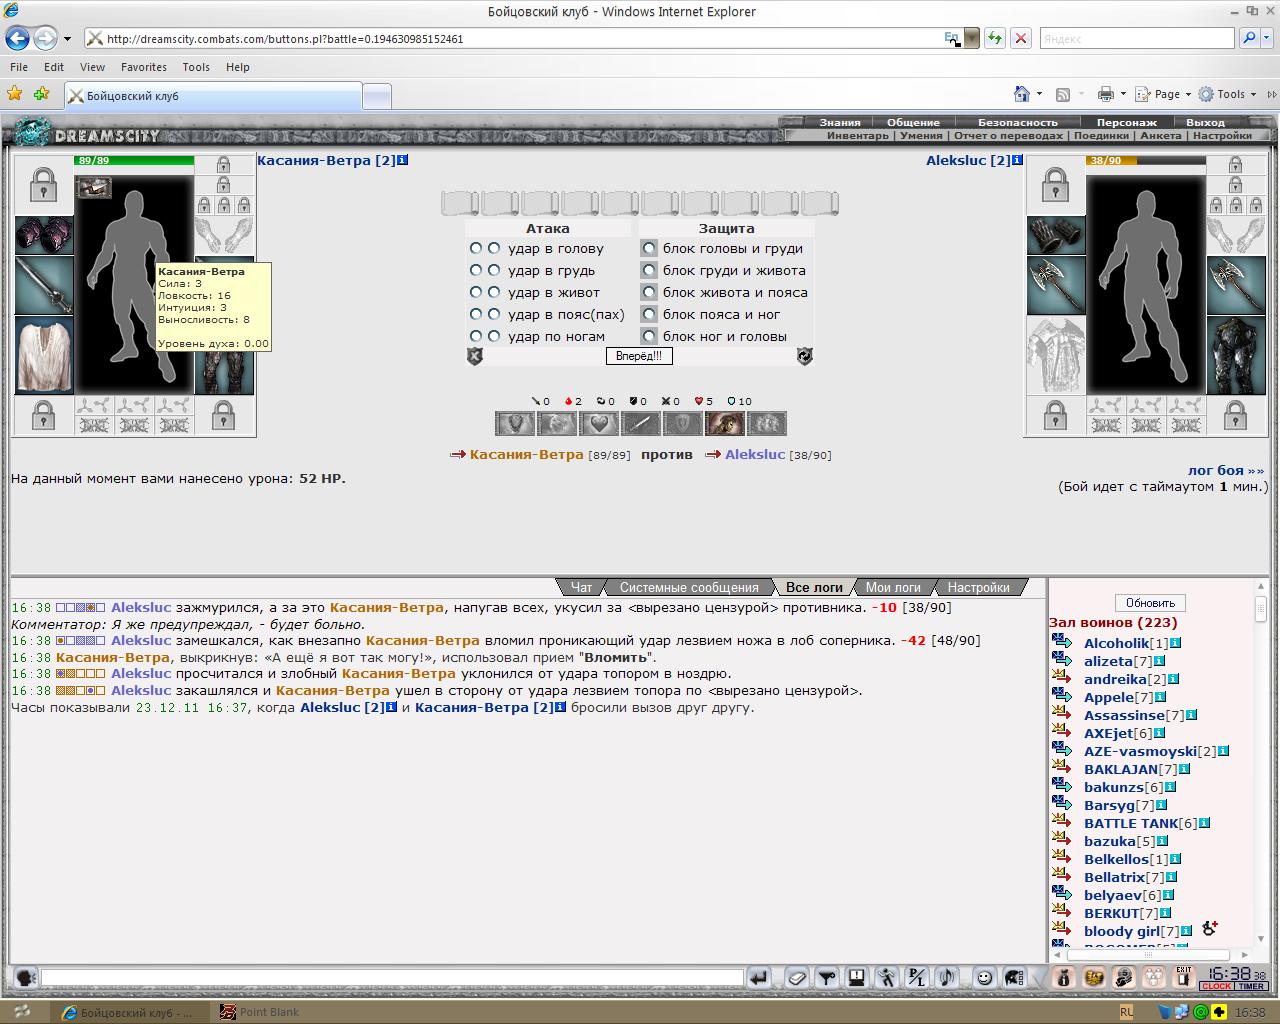
Task: Open Персонаж in game top menu
Action: pyautogui.click(x=1127, y=122)
